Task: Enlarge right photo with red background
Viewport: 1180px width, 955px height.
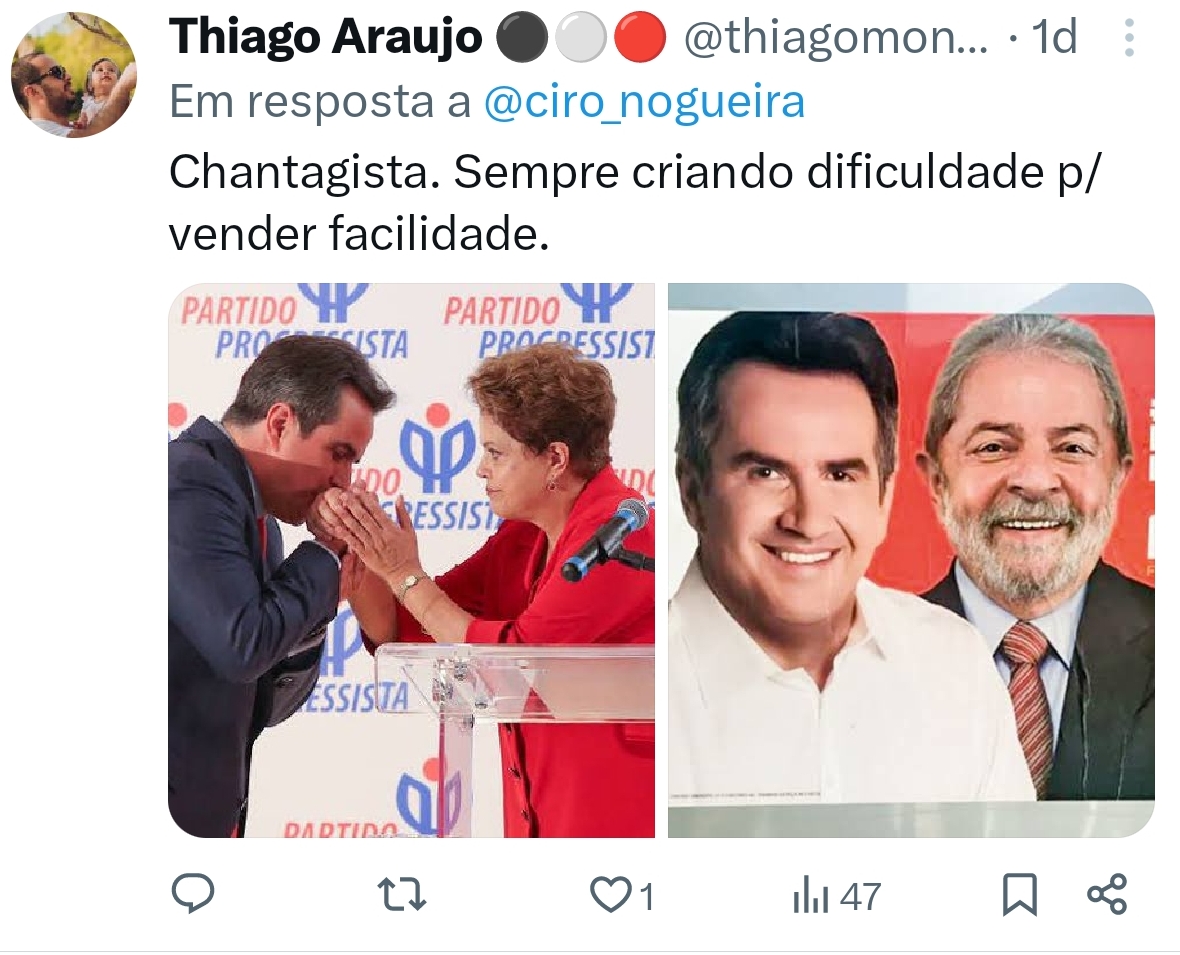Action: [911, 560]
